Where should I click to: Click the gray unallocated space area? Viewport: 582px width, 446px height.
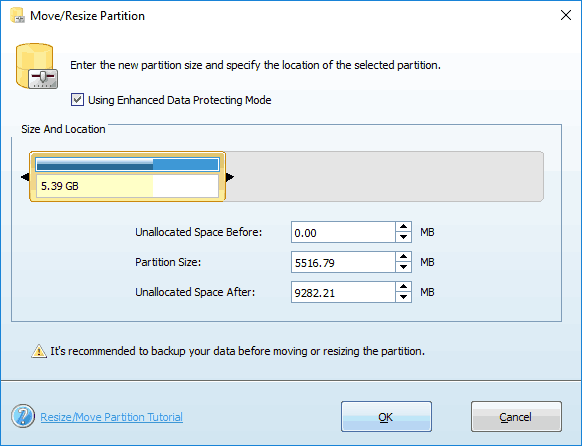pos(384,177)
